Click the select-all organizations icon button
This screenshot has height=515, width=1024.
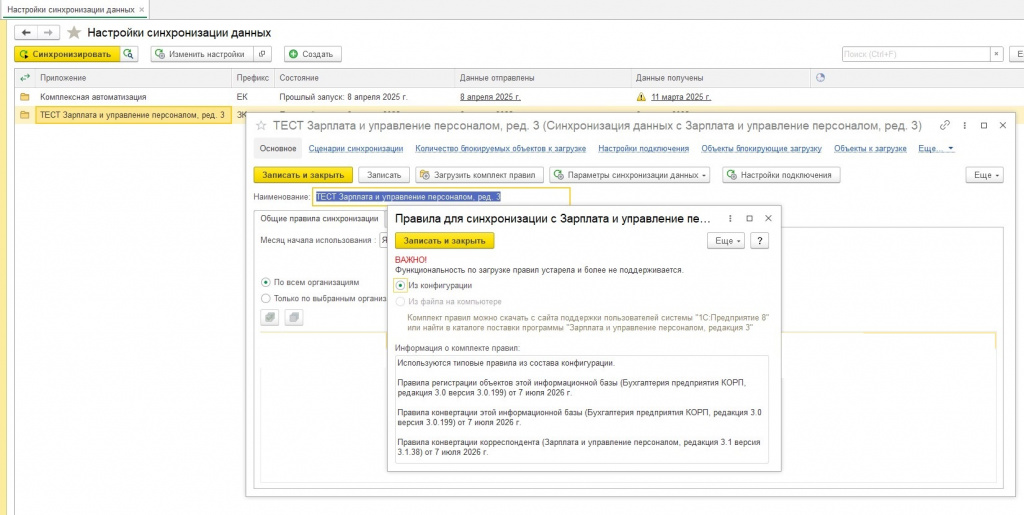tap(270, 317)
